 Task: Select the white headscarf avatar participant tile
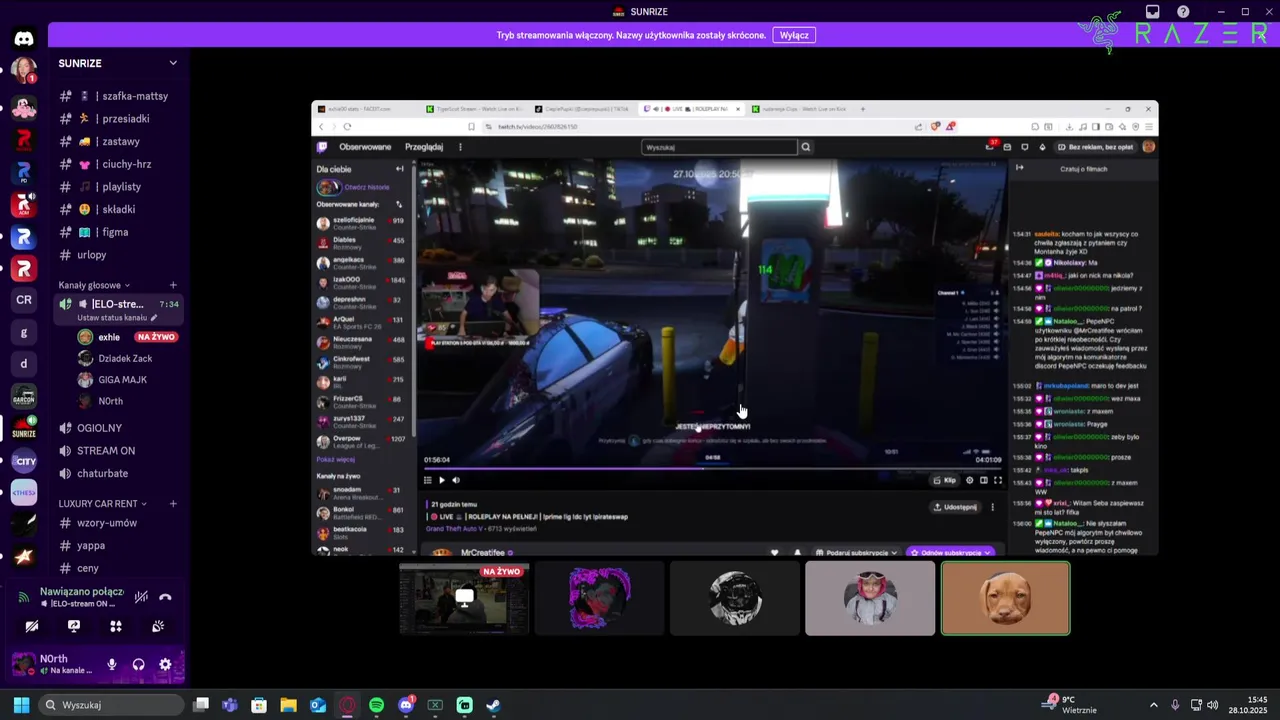point(870,598)
